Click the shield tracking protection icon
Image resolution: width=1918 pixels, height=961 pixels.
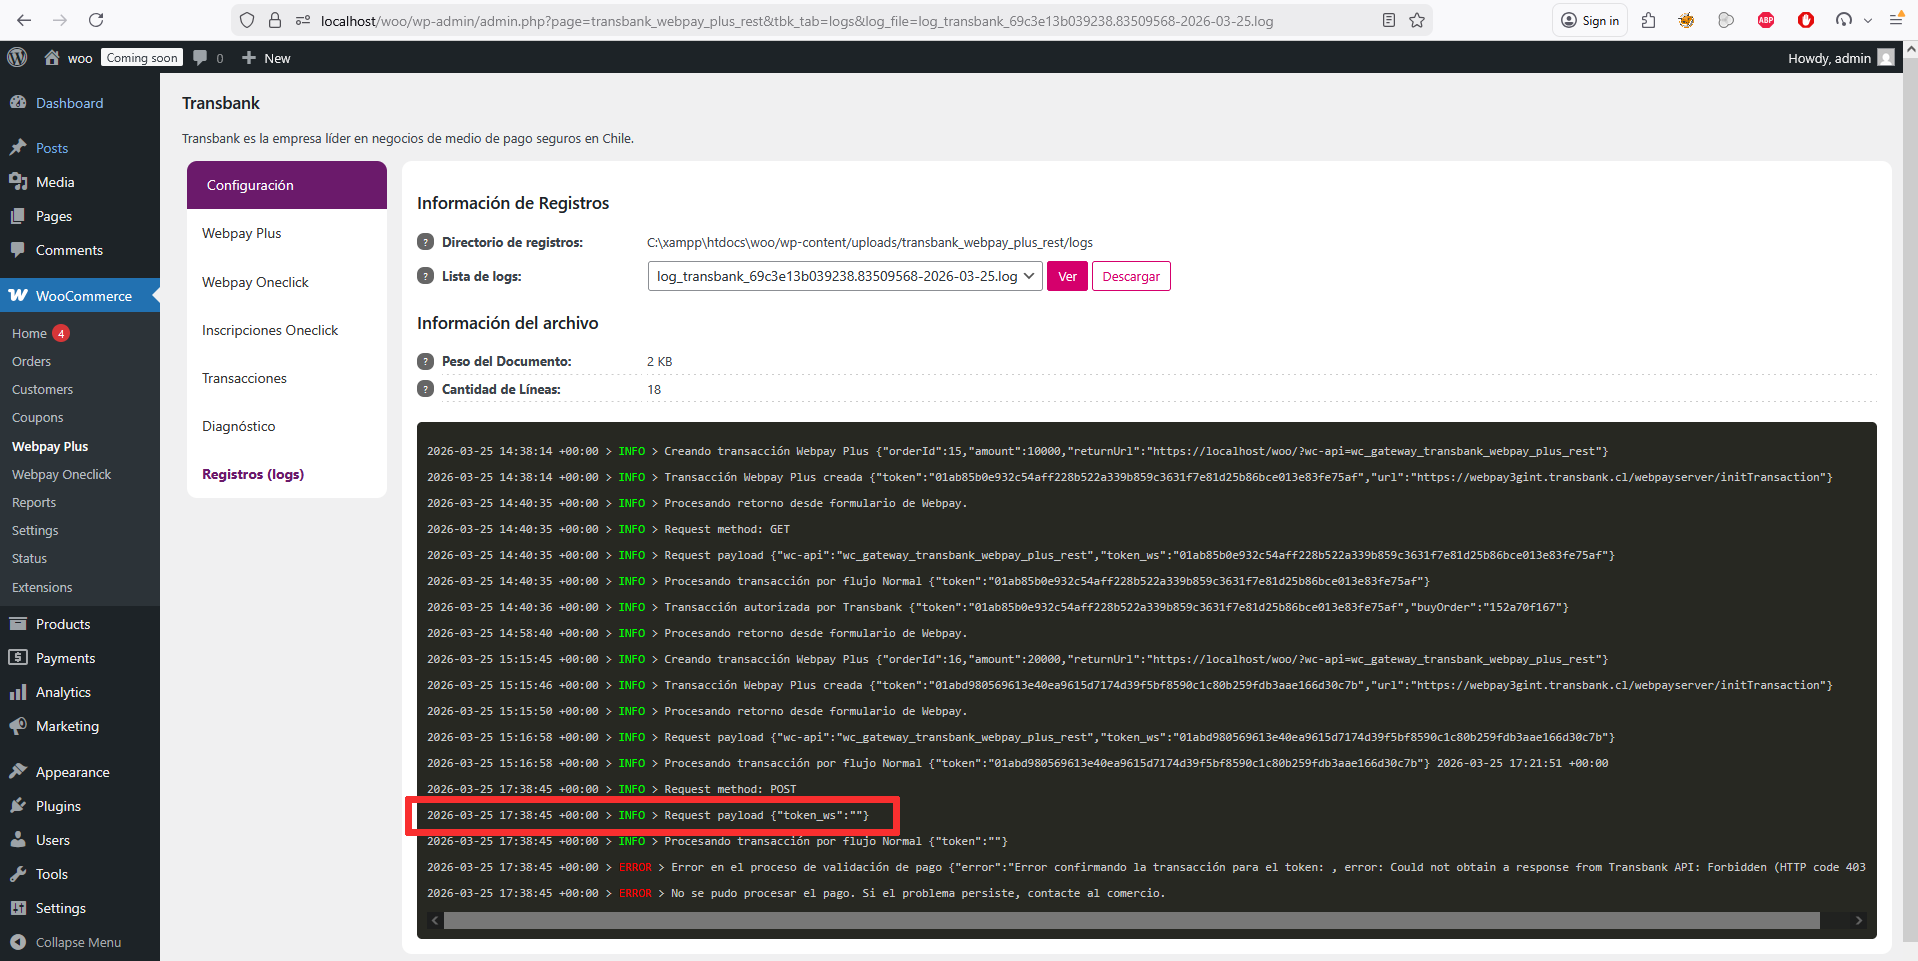coord(248,20)
